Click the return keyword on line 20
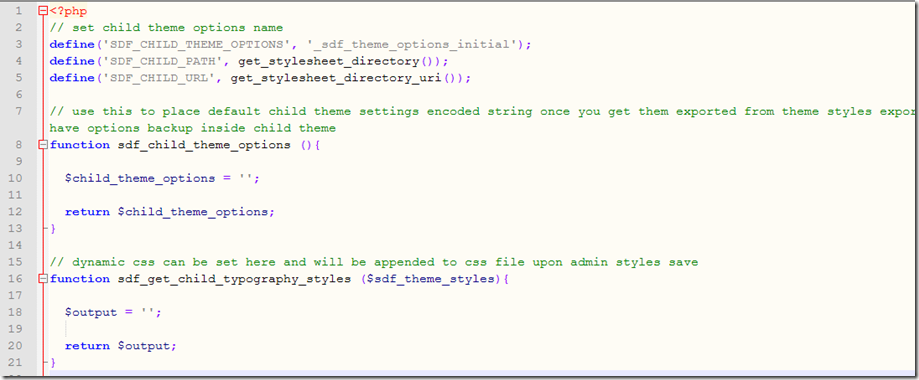The width and height of the screenshot is (919, 380). (87, 346)
